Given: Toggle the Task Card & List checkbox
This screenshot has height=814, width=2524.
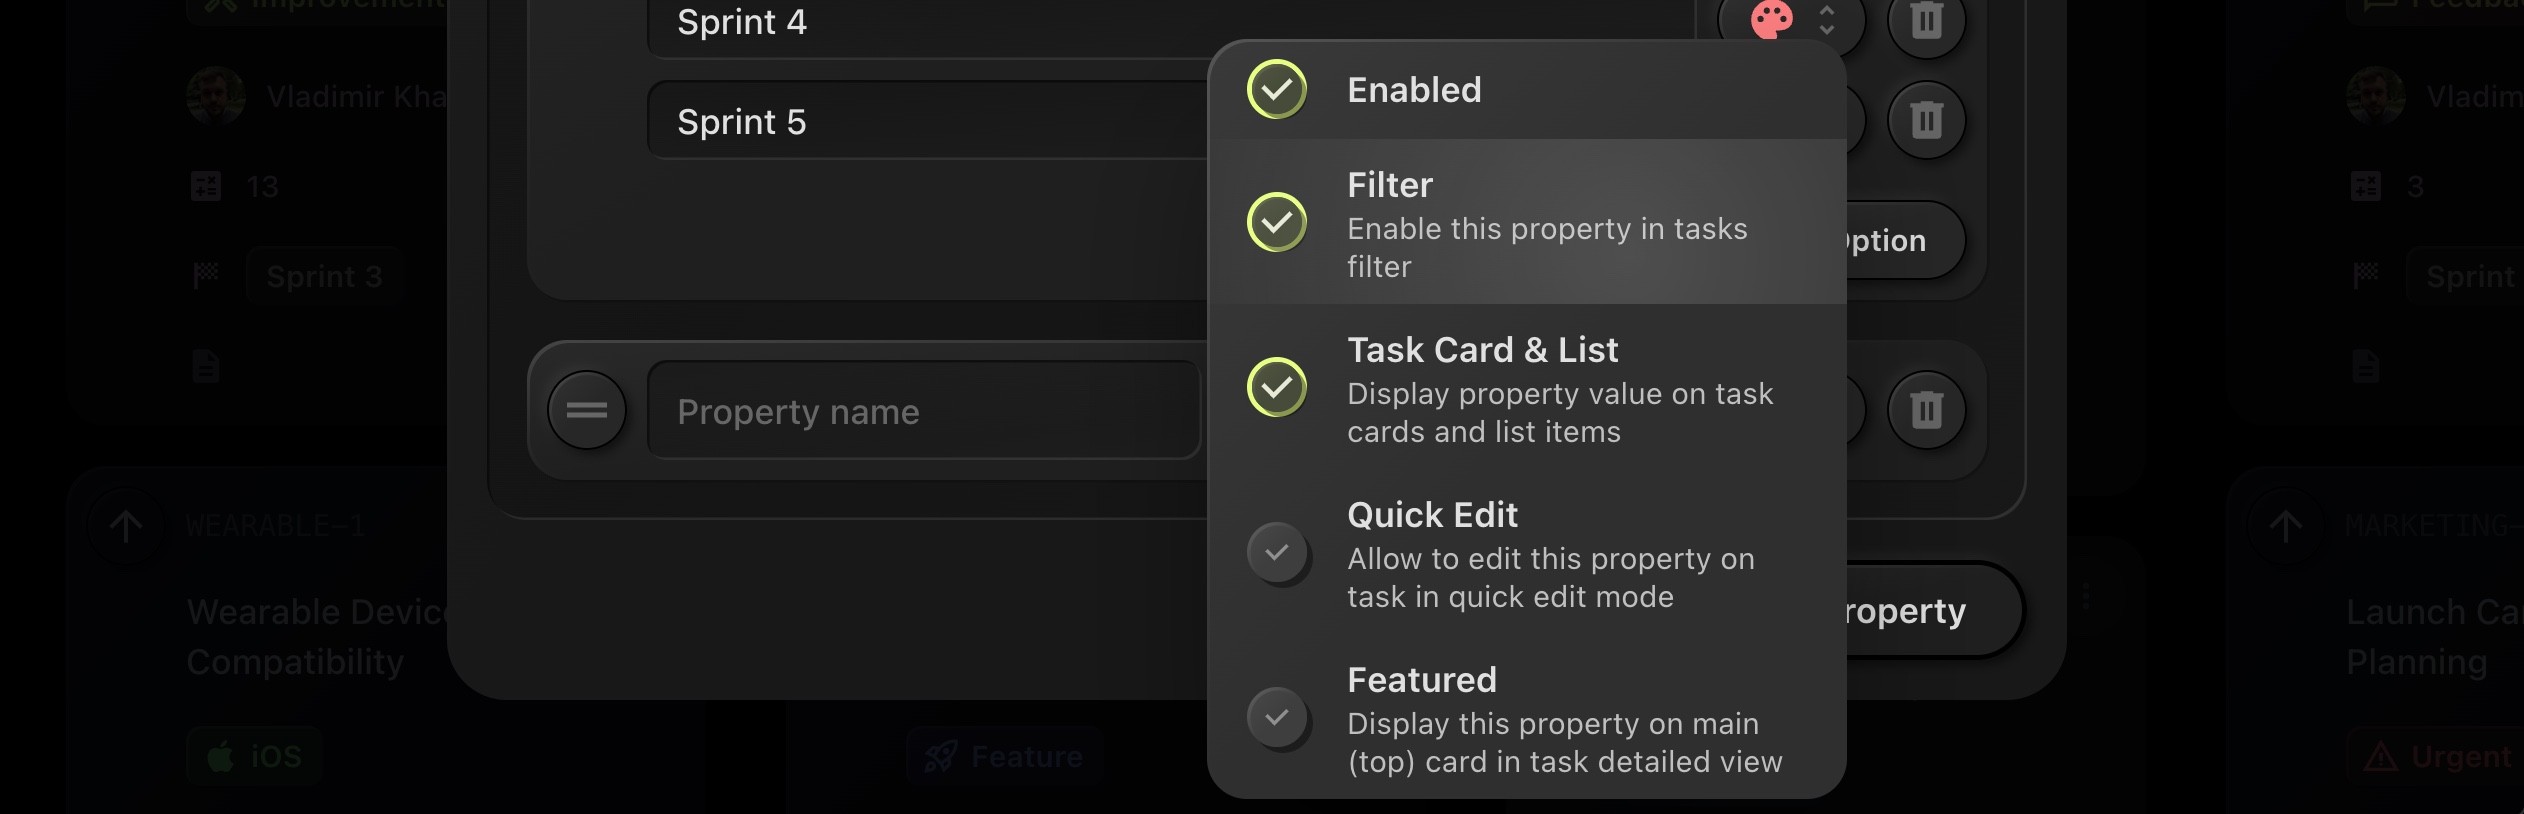Looking at the screenshot, I should (1277, 387).
